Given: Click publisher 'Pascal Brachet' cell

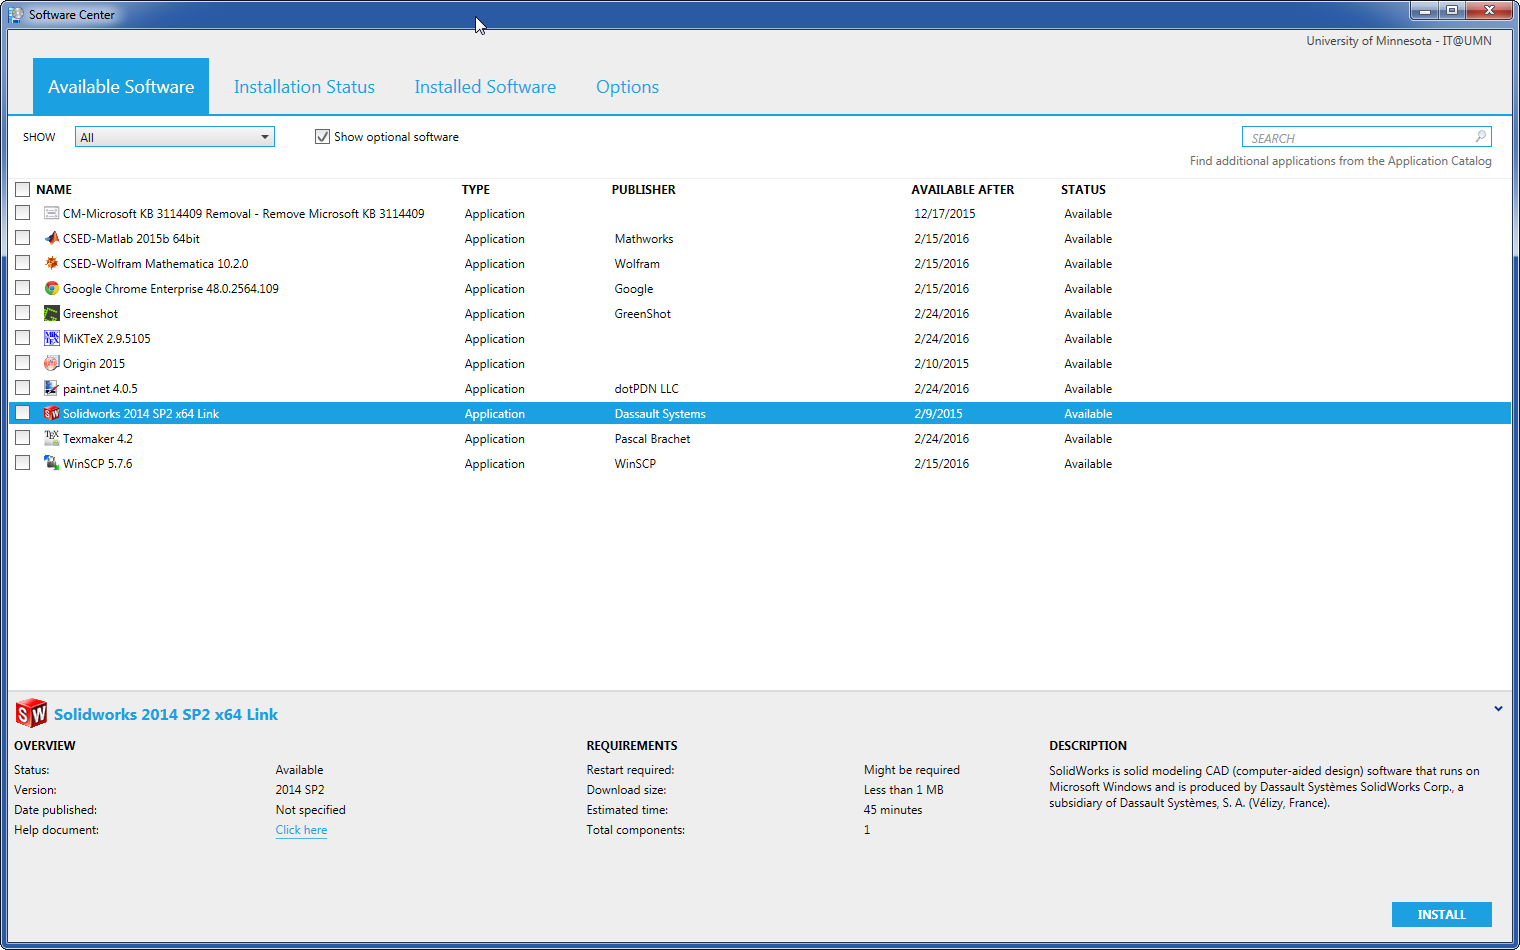Looking at the screenshot, I should click(x=652, y=439).
